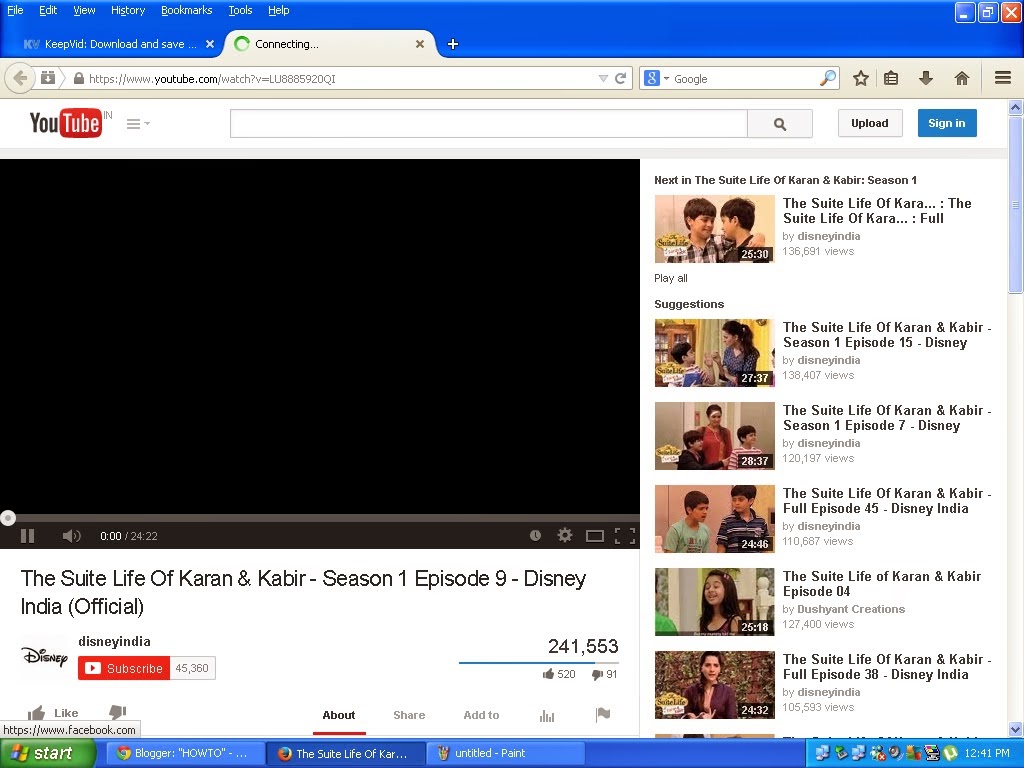
Task: Mute the video using the speaker icon
Action: (x=71, y=536)
